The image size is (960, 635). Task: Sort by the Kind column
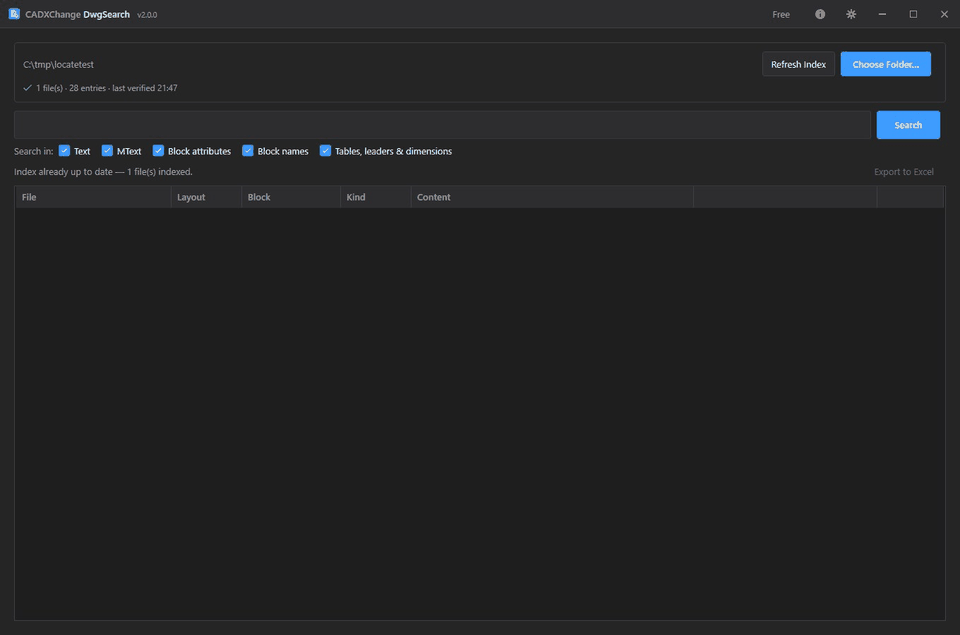click(x=375, y=197)
